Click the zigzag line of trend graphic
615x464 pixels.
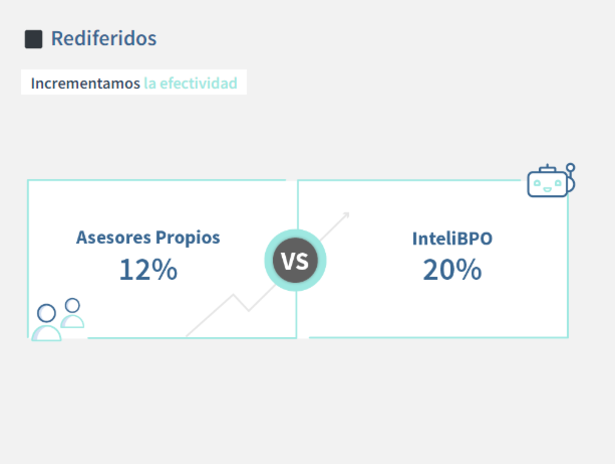click(x=231, y=312)
